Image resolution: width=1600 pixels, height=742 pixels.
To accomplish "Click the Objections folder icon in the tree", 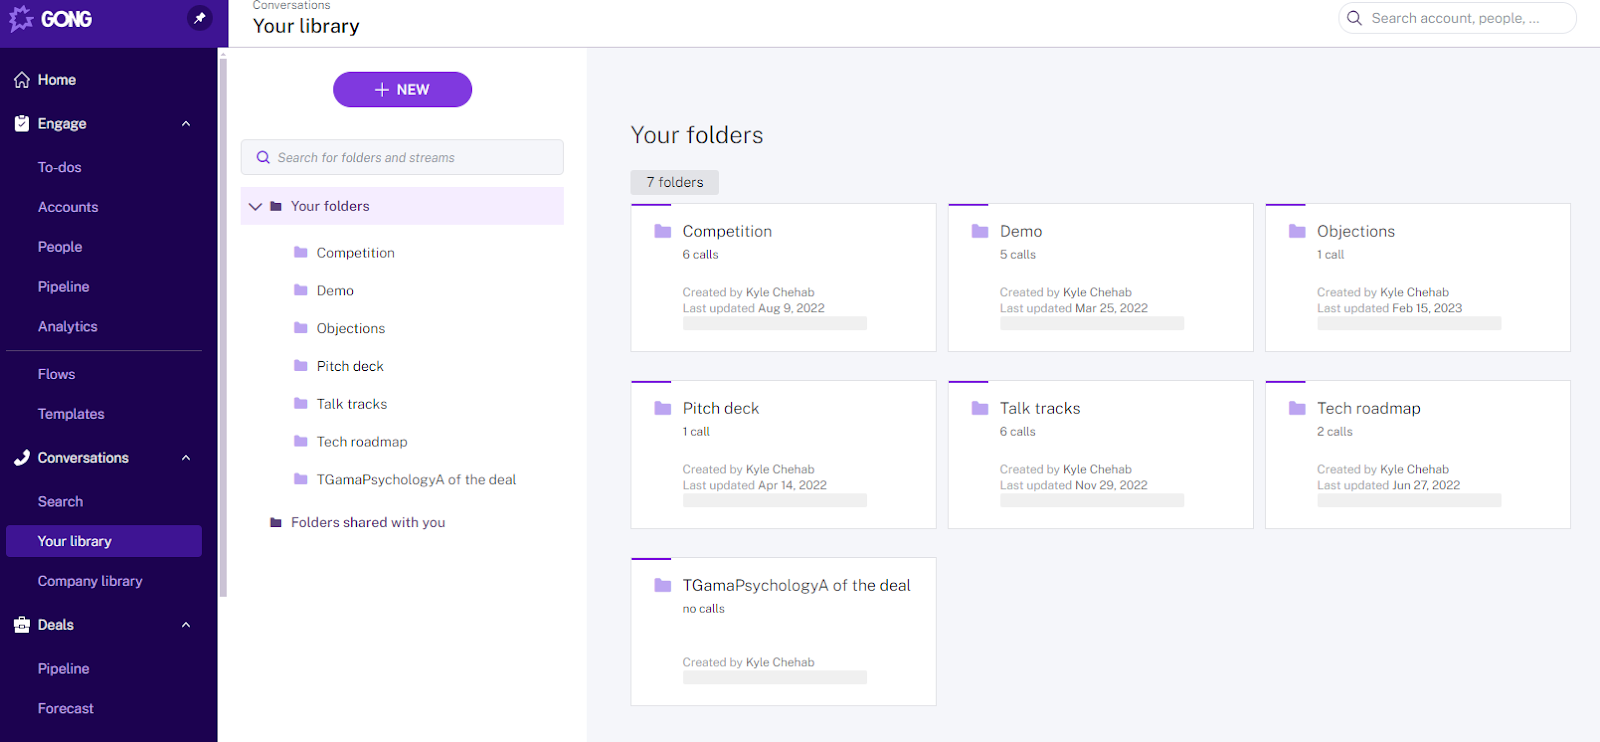I will tap(300, 328).
